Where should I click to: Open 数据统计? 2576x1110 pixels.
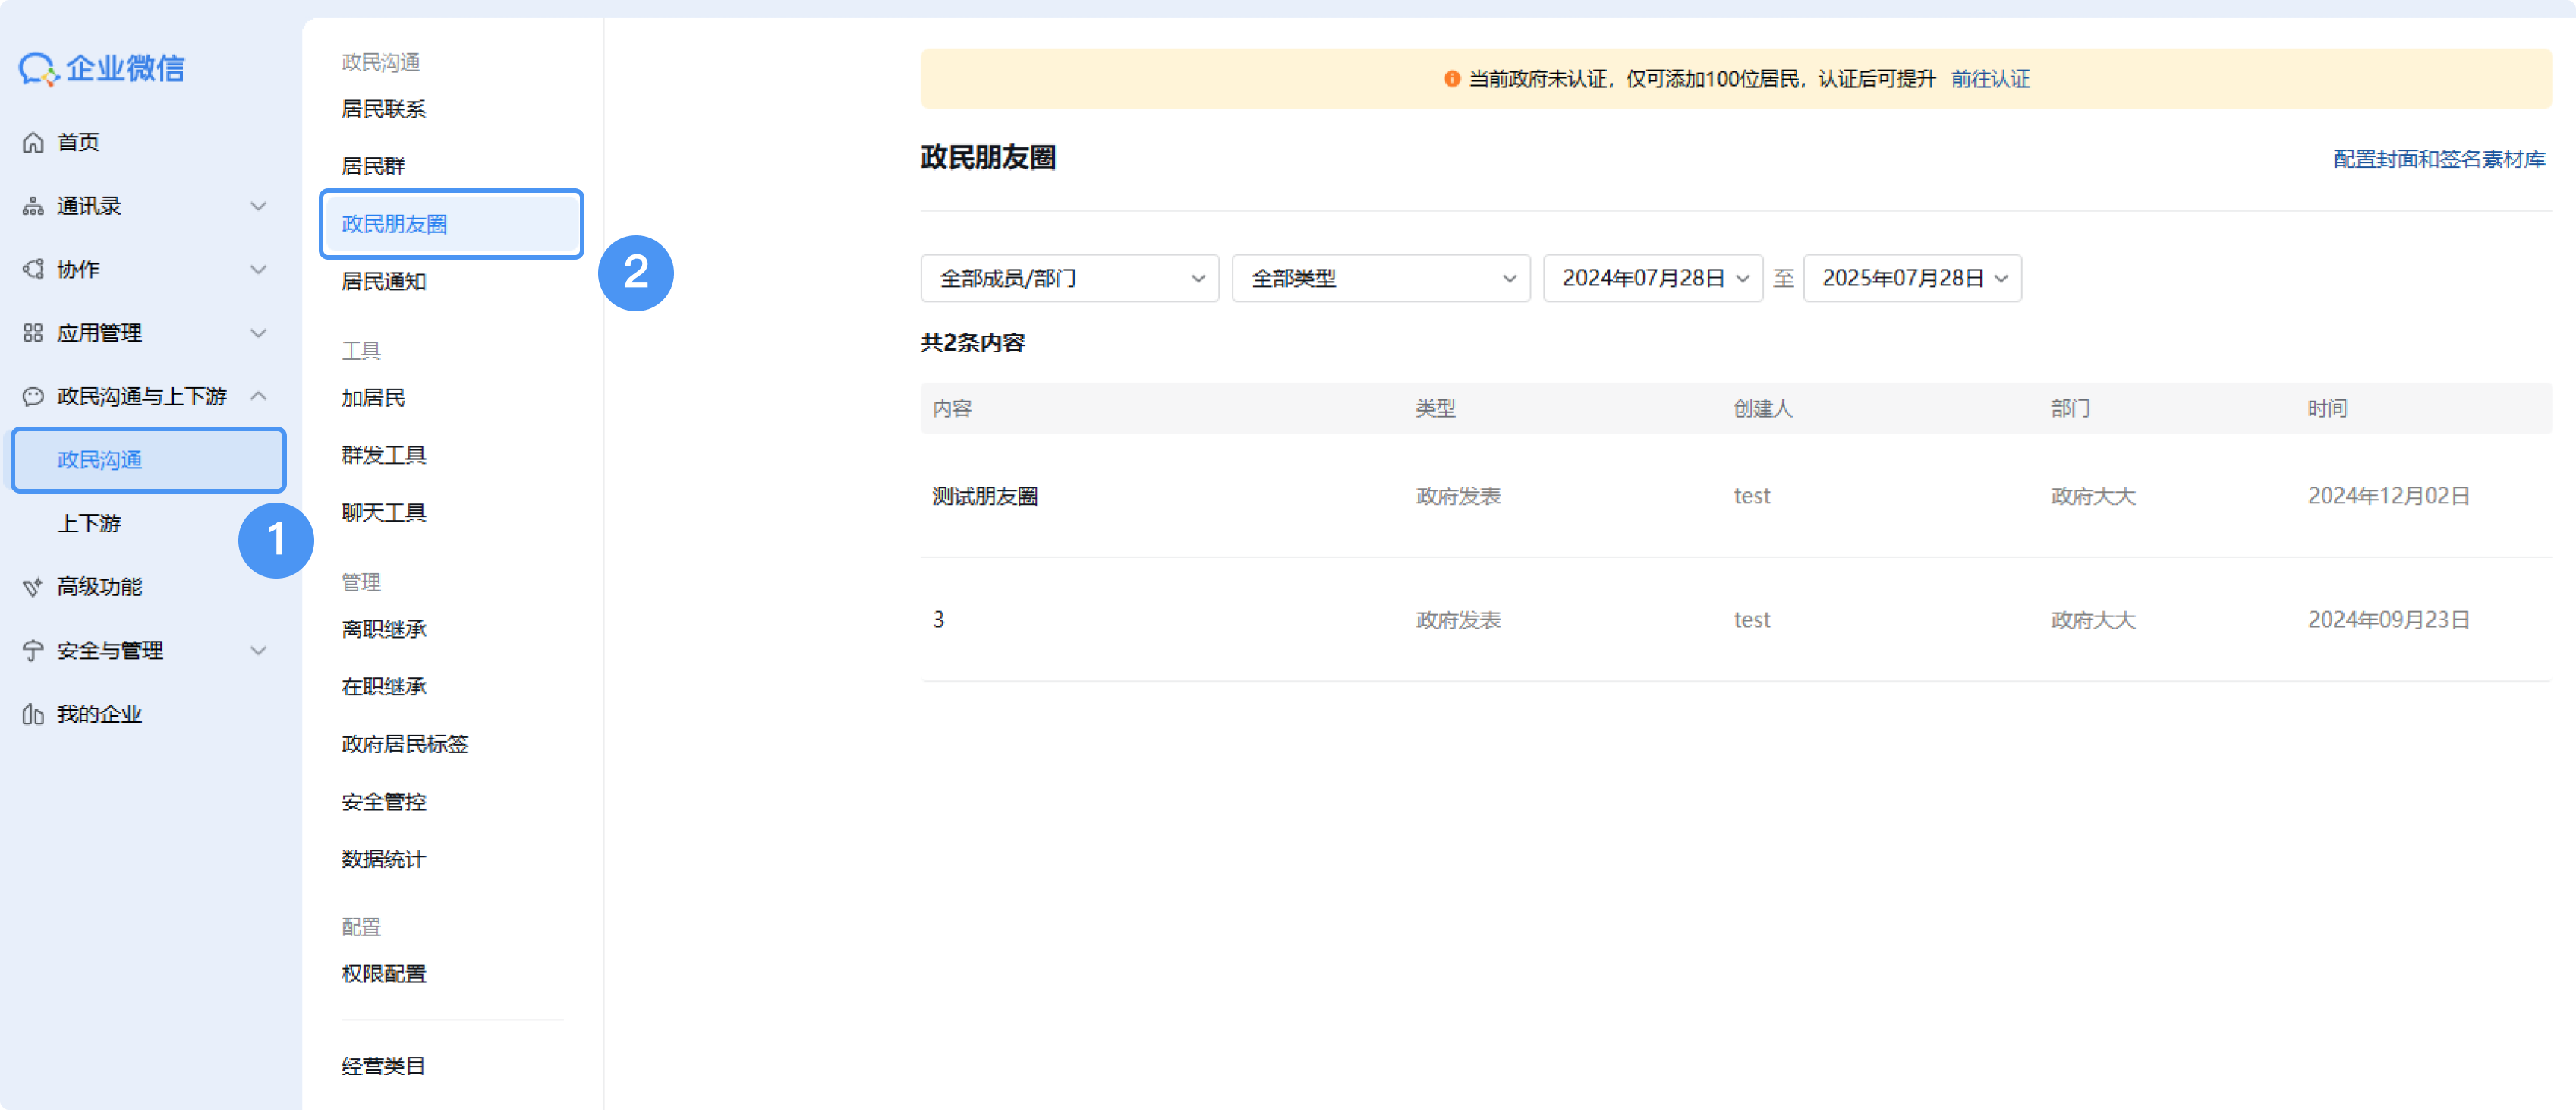coord(383,859)
